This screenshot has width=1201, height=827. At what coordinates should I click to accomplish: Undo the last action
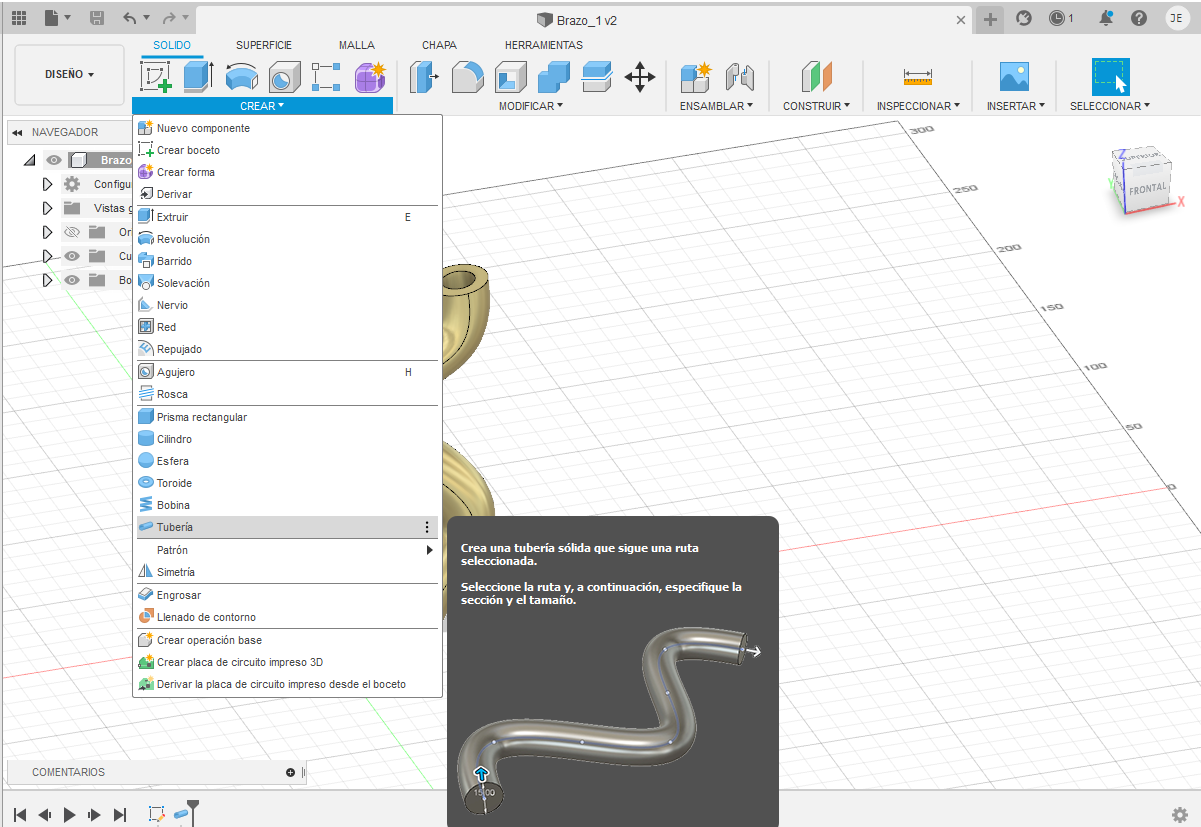point(130,18)
